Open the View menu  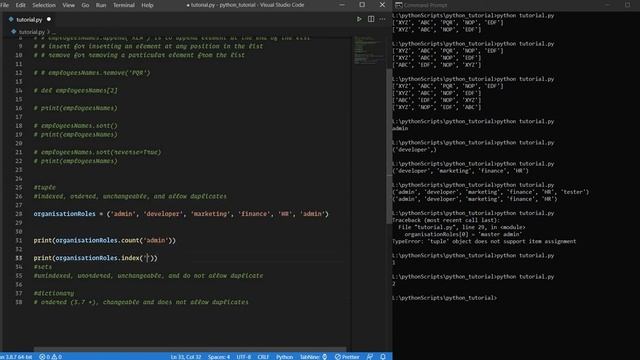click(69, 5)
